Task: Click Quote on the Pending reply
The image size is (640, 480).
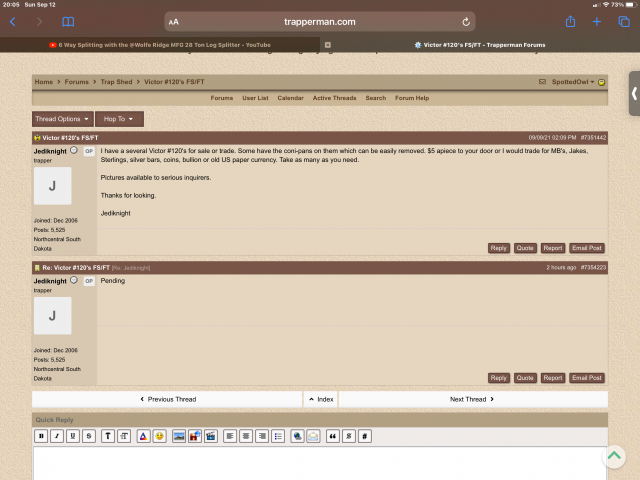Action: tap(525, 378)
